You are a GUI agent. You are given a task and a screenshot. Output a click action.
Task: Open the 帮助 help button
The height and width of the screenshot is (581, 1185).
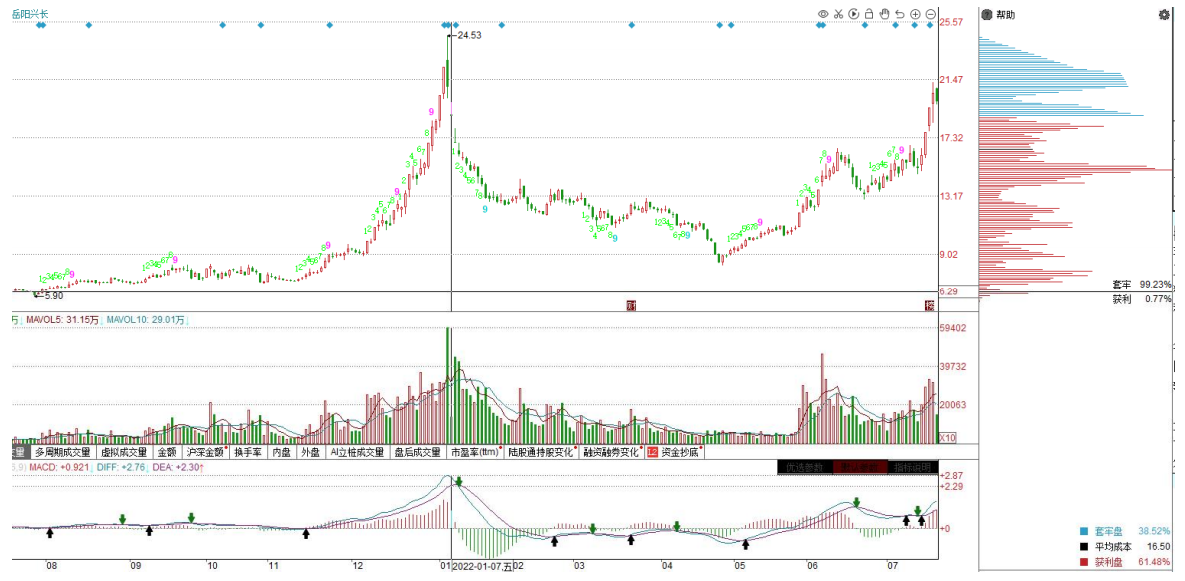coord(1000,15)
